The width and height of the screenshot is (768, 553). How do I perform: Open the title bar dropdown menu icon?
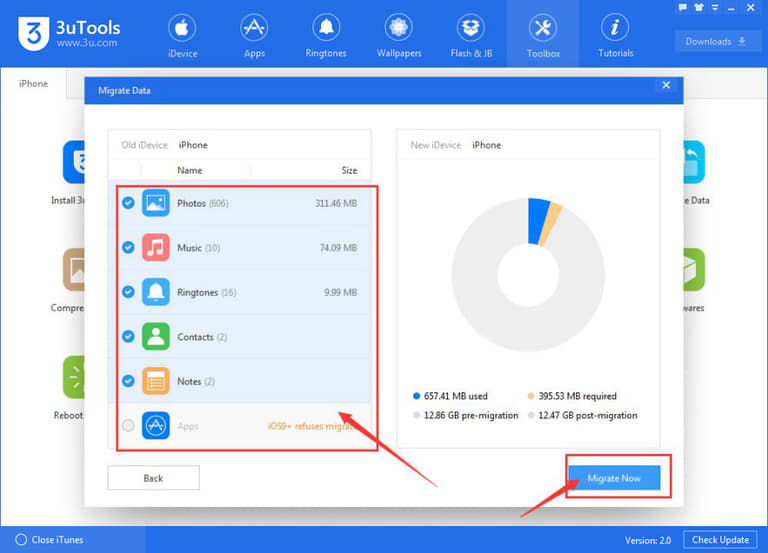pos(715,7)
